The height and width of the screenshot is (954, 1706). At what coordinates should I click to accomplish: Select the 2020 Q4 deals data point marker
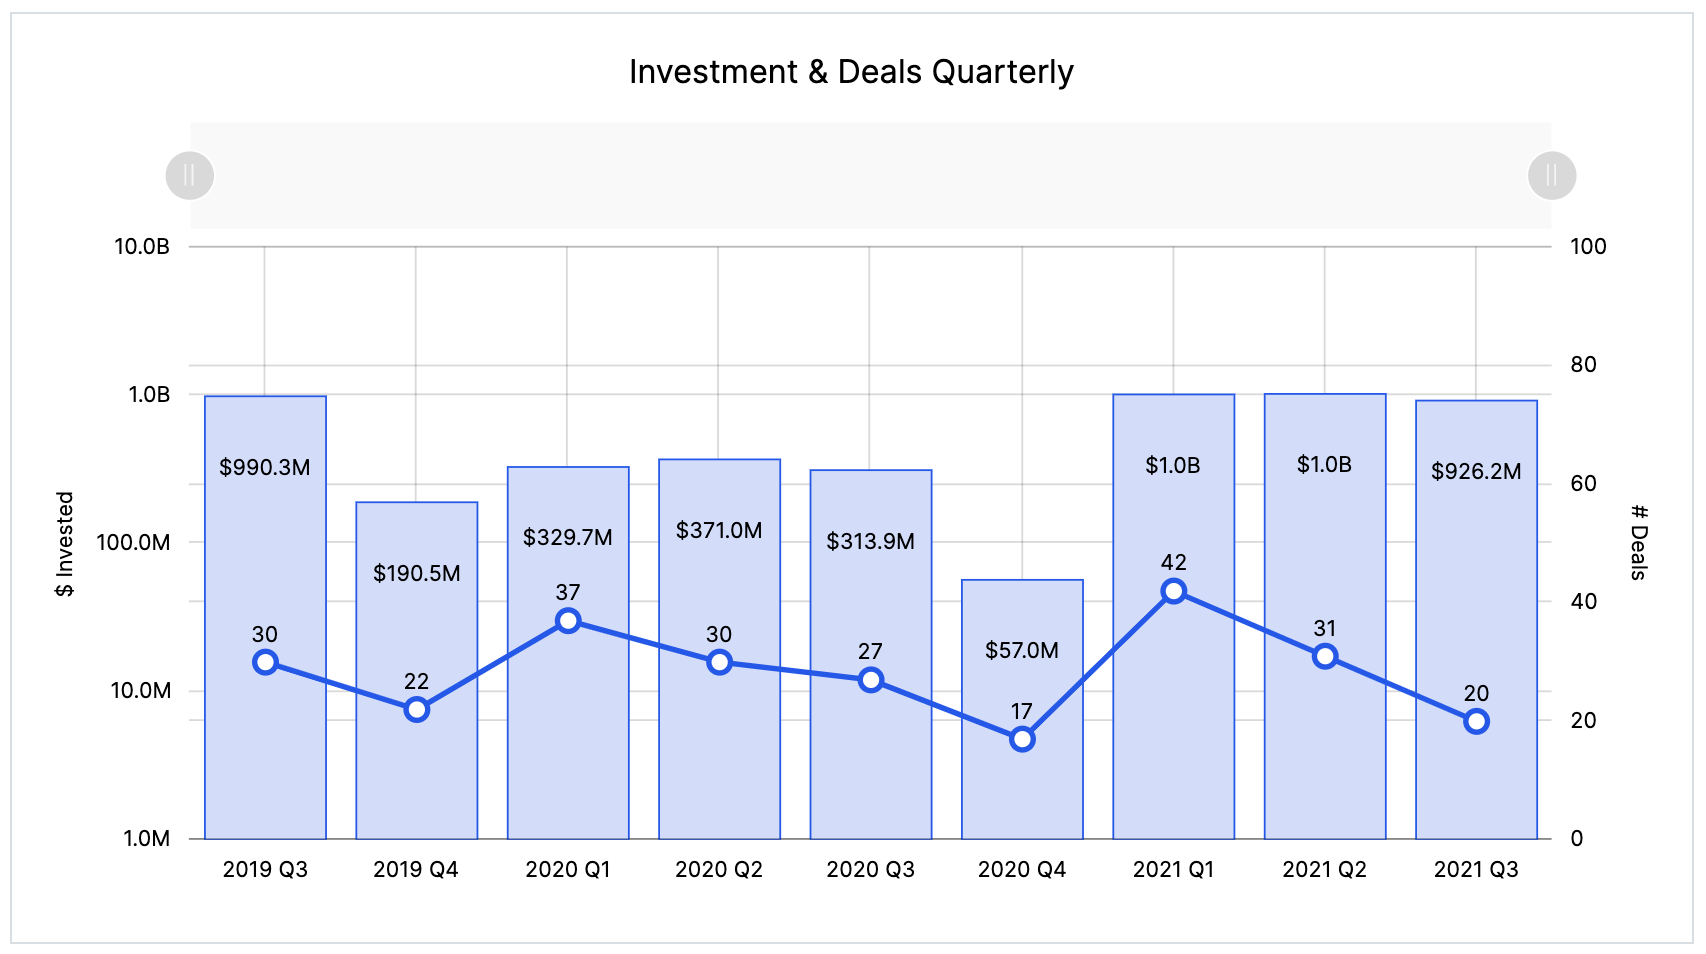(1021, 738)
